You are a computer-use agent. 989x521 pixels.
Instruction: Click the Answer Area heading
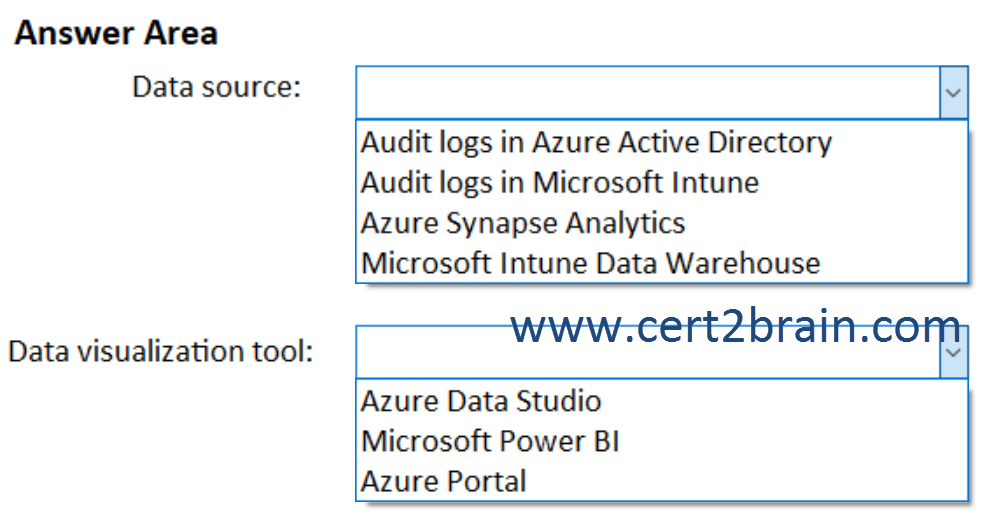pos(116,33)
